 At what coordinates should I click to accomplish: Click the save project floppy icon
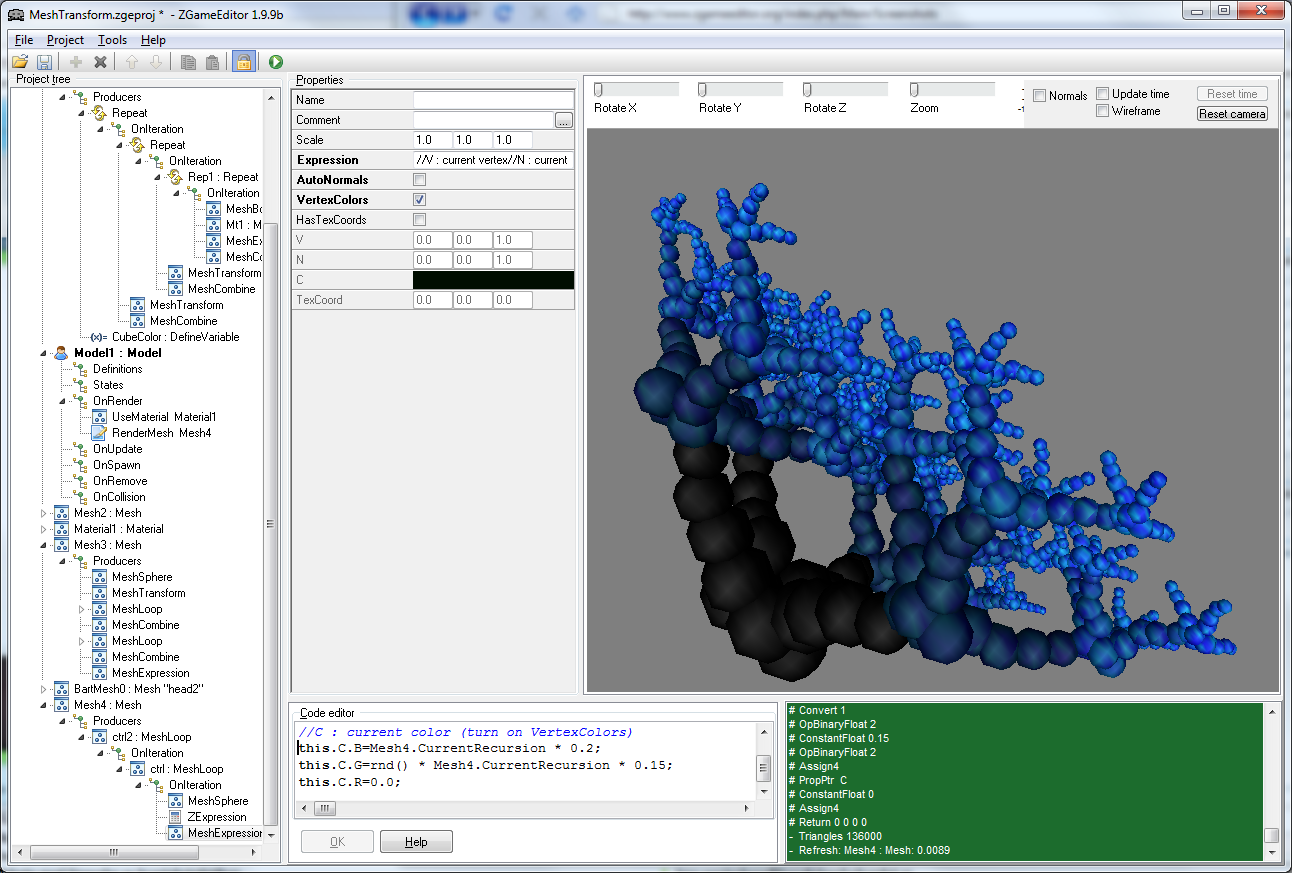point(44,62)
